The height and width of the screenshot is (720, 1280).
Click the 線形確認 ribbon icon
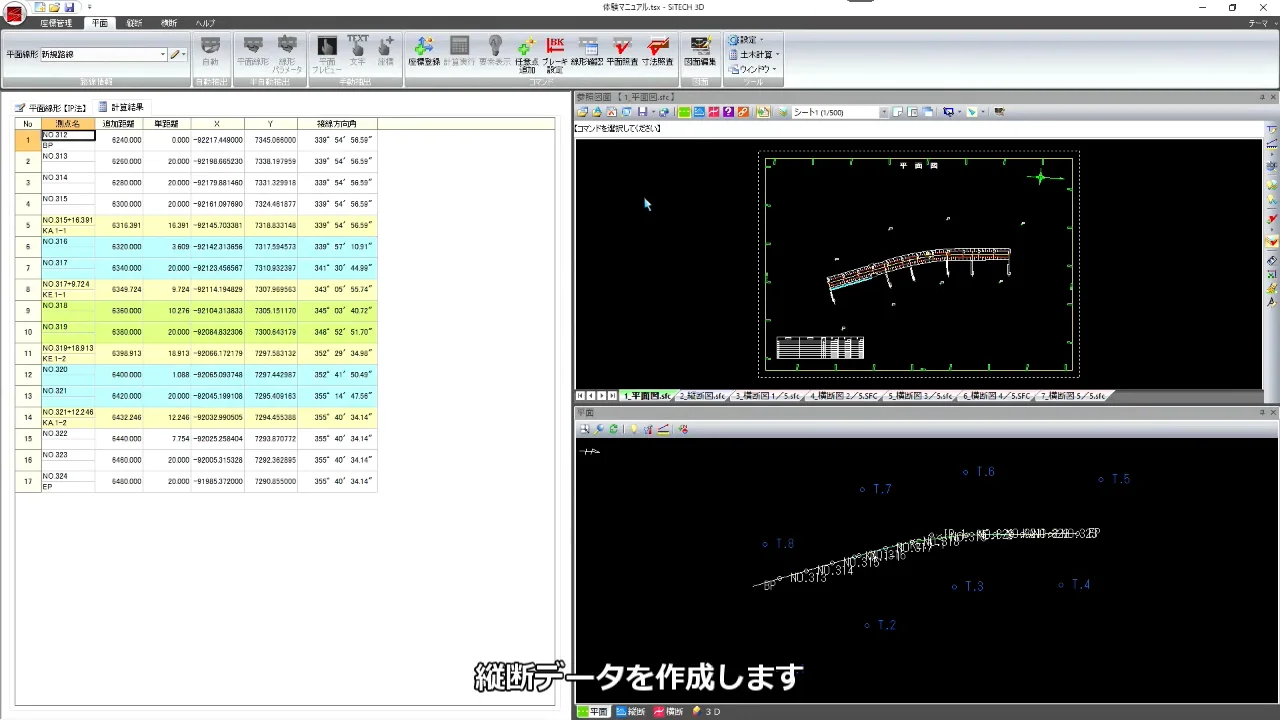587,51
